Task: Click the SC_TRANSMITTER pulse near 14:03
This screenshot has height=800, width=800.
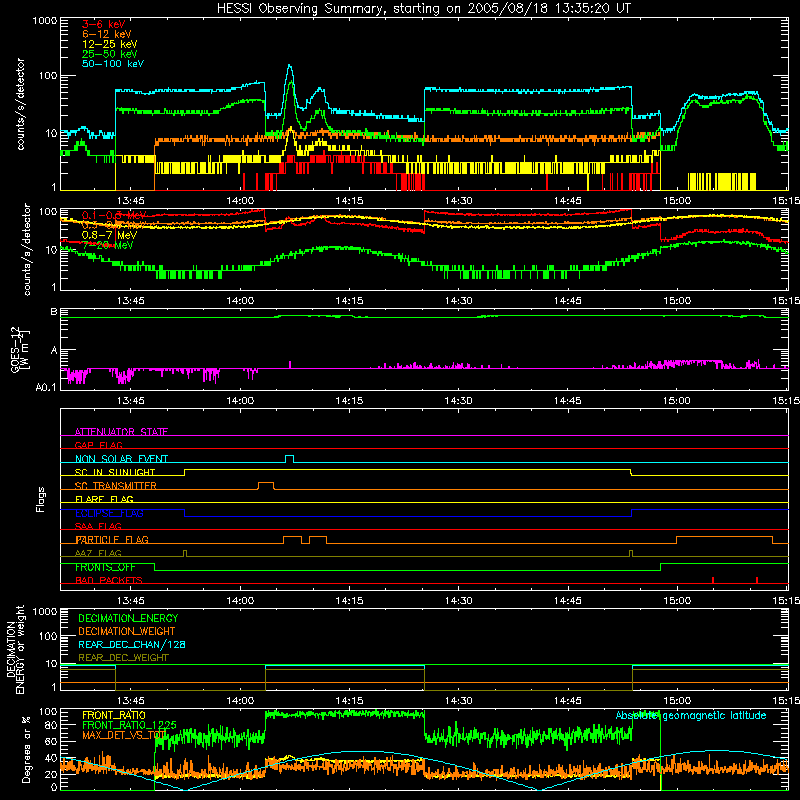Action: (266, 485)
